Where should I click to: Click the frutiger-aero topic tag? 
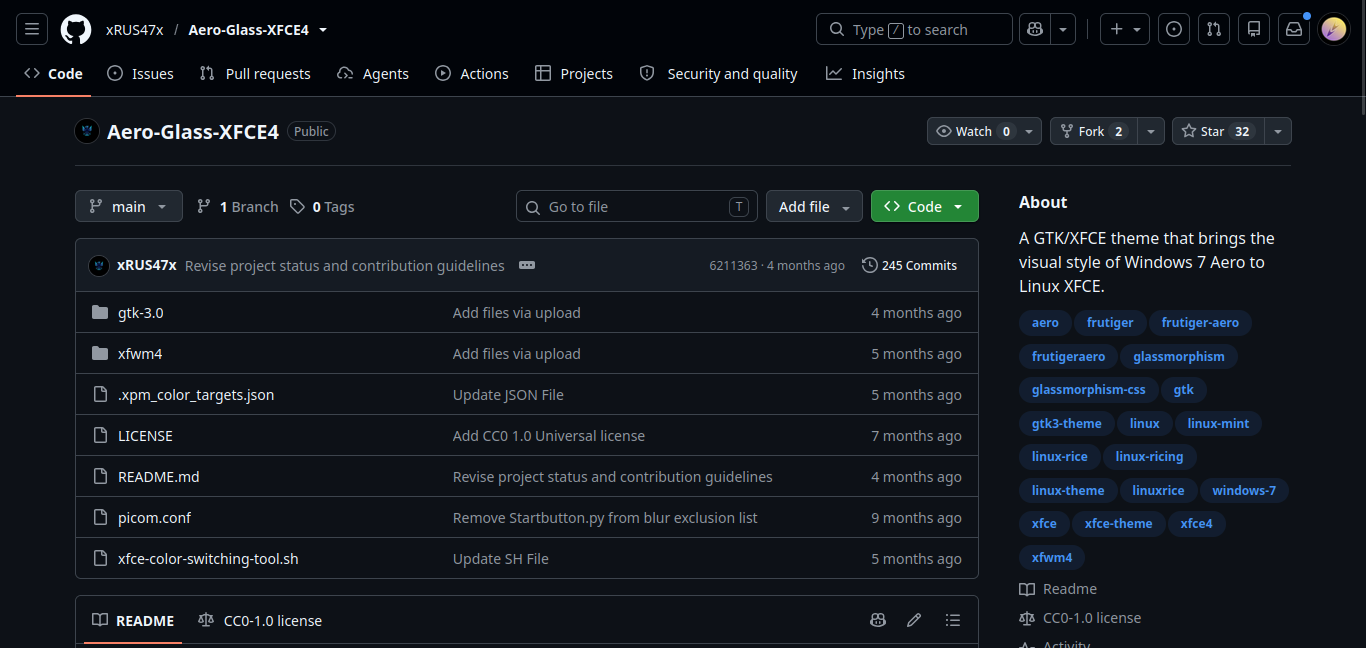coord(1200,323)
